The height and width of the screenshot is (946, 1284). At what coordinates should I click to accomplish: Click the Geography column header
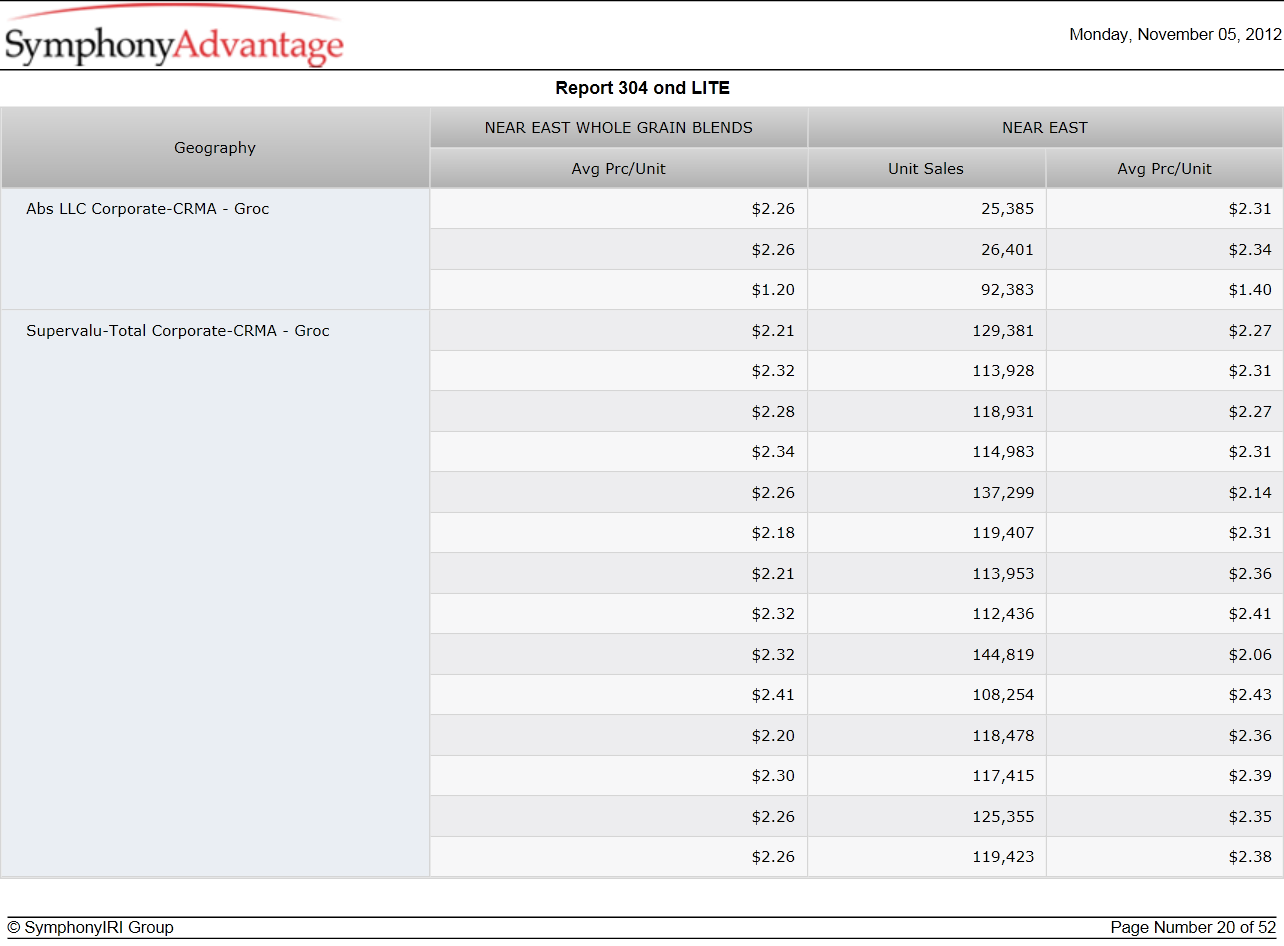[x=215, y=148]
